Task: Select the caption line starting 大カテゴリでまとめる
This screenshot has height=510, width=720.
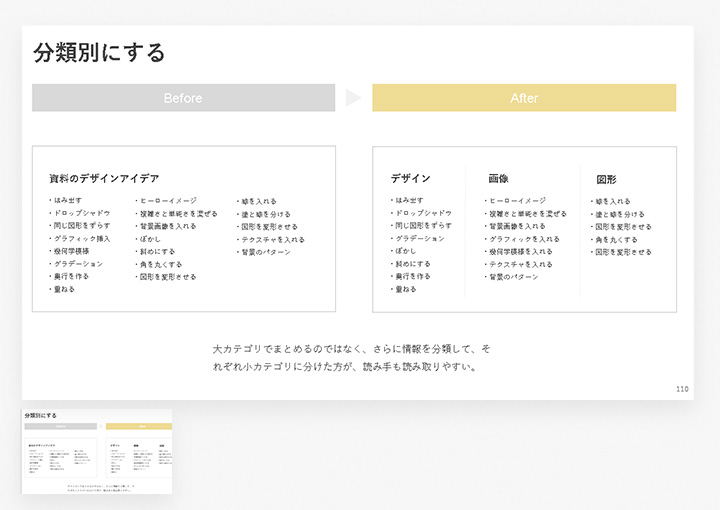Action: tap(351, 349)
